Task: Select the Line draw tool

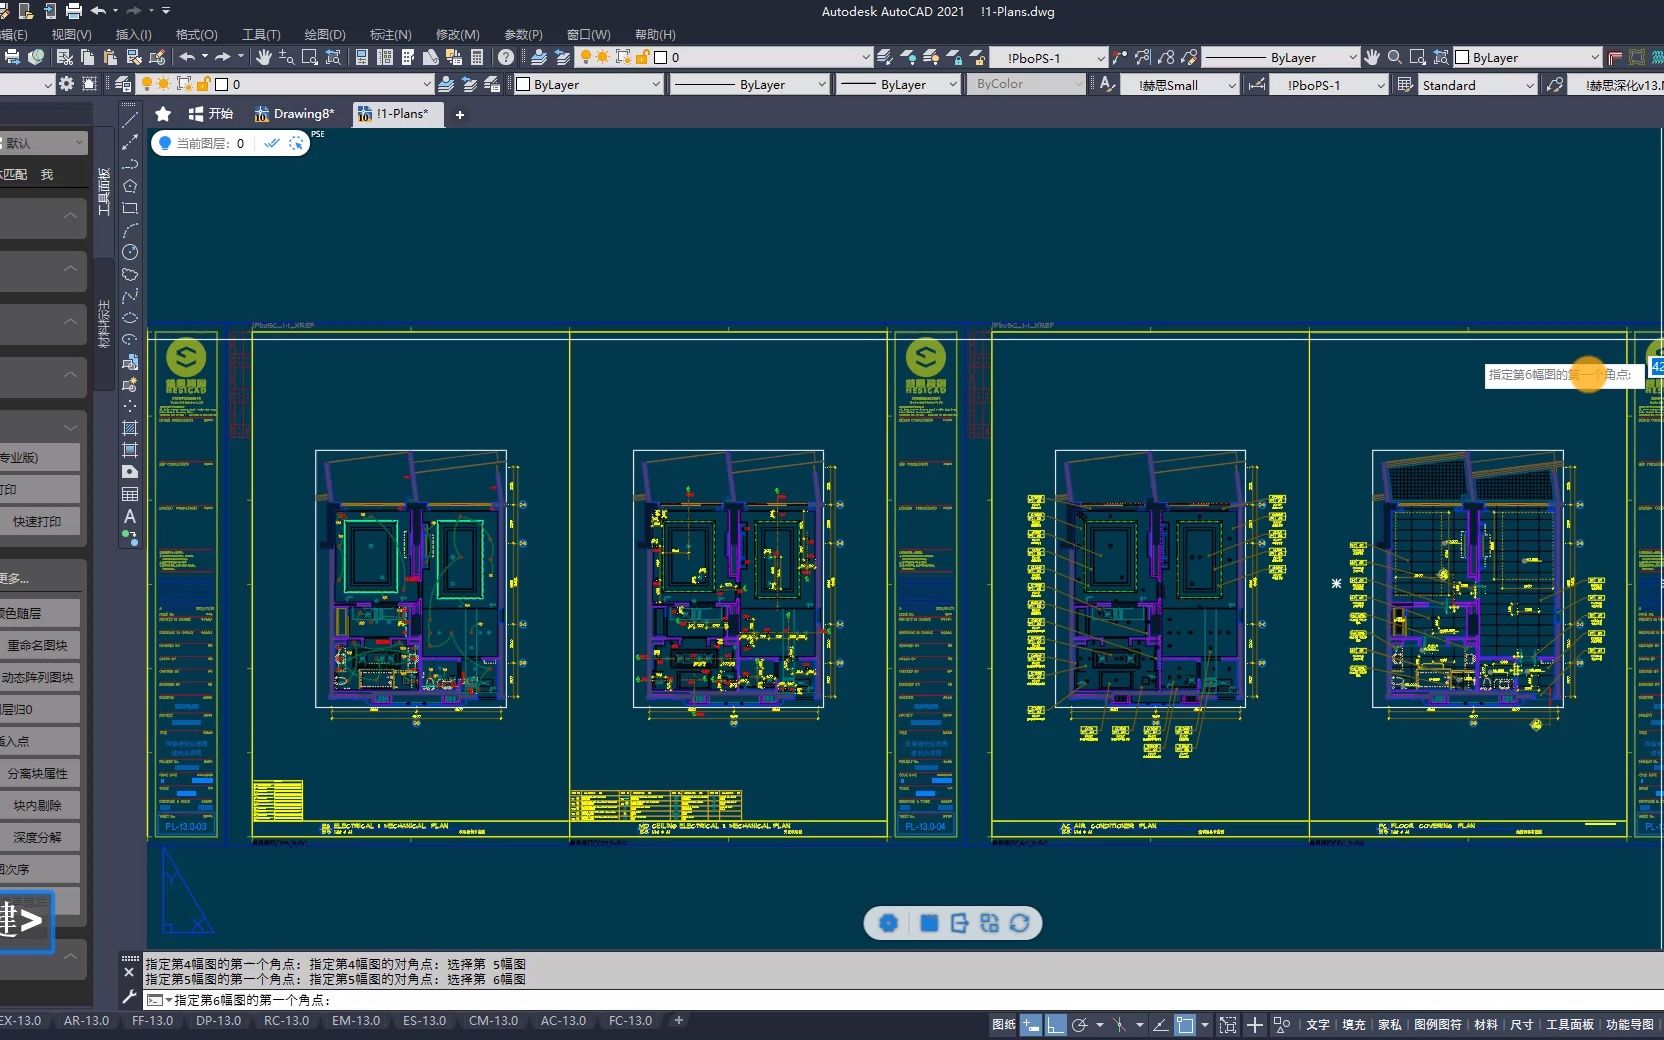Action: [x=130, y=120]
